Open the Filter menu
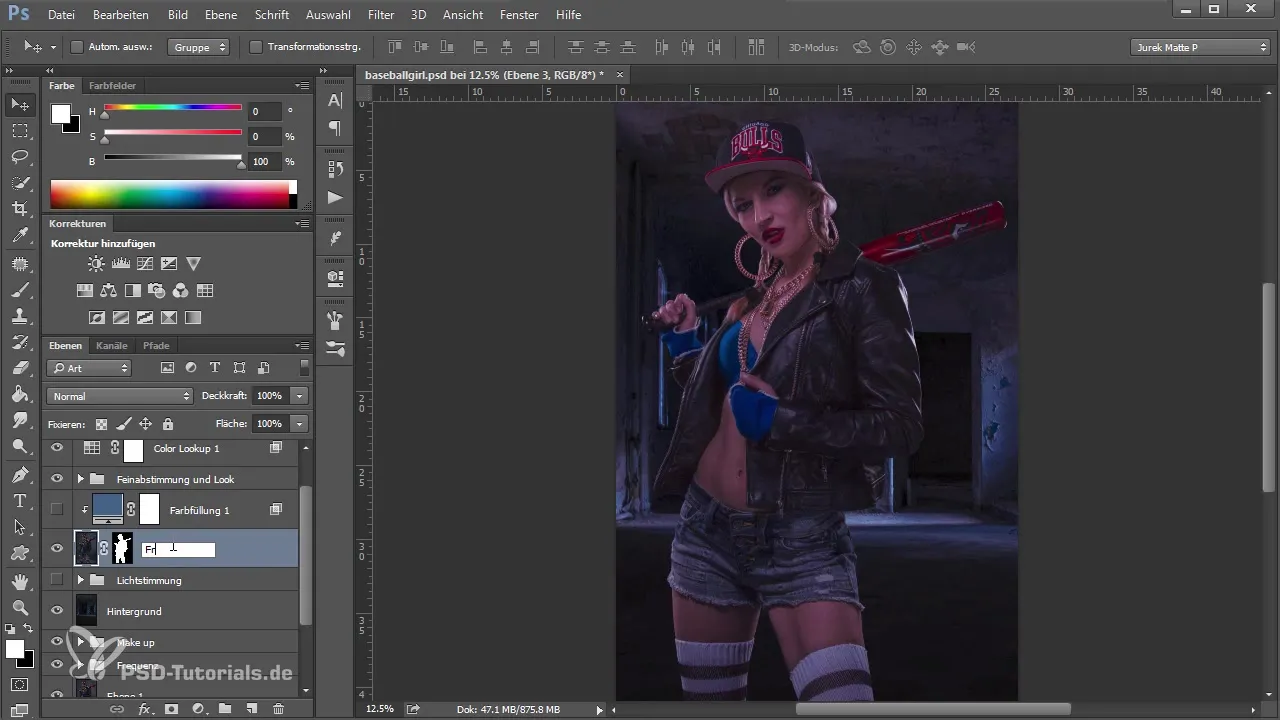This screenshot has height=720, width=1280. click(x=380, y=15)
